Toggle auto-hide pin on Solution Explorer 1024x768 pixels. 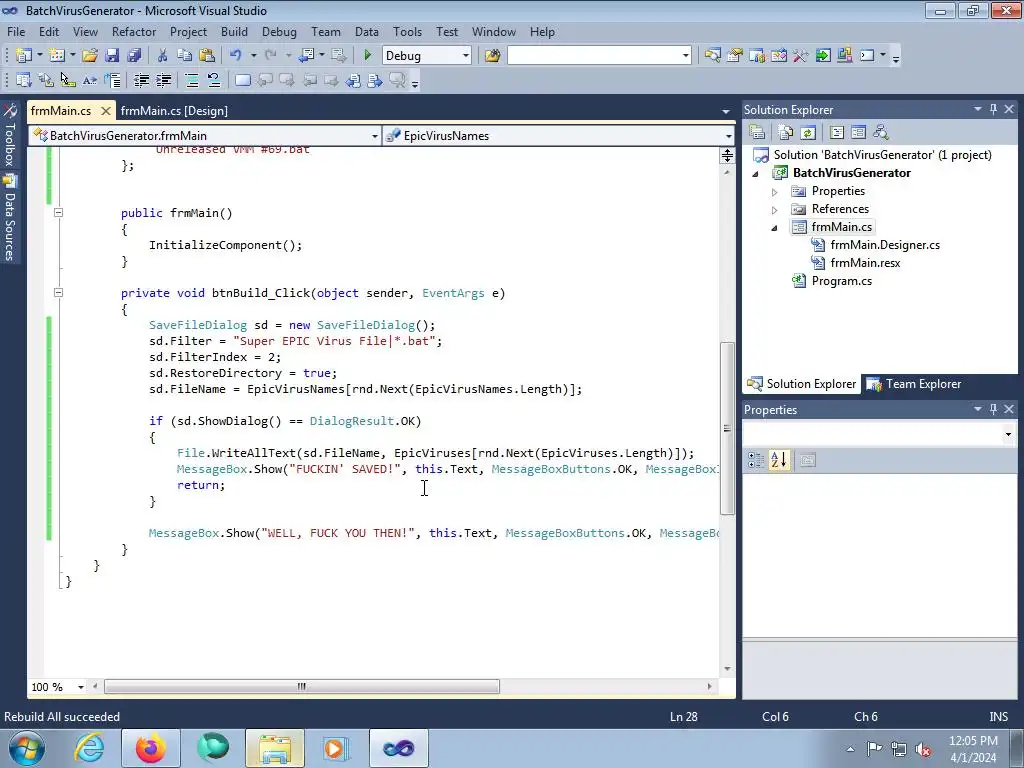[x=993, y=109]
